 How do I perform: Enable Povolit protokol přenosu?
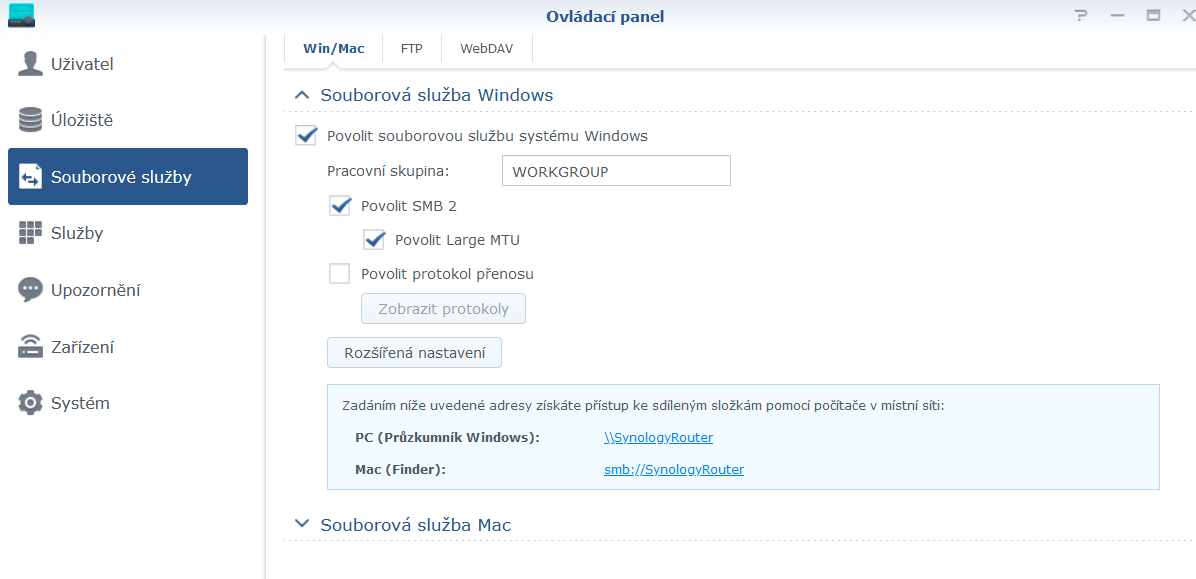coord(339,273)
